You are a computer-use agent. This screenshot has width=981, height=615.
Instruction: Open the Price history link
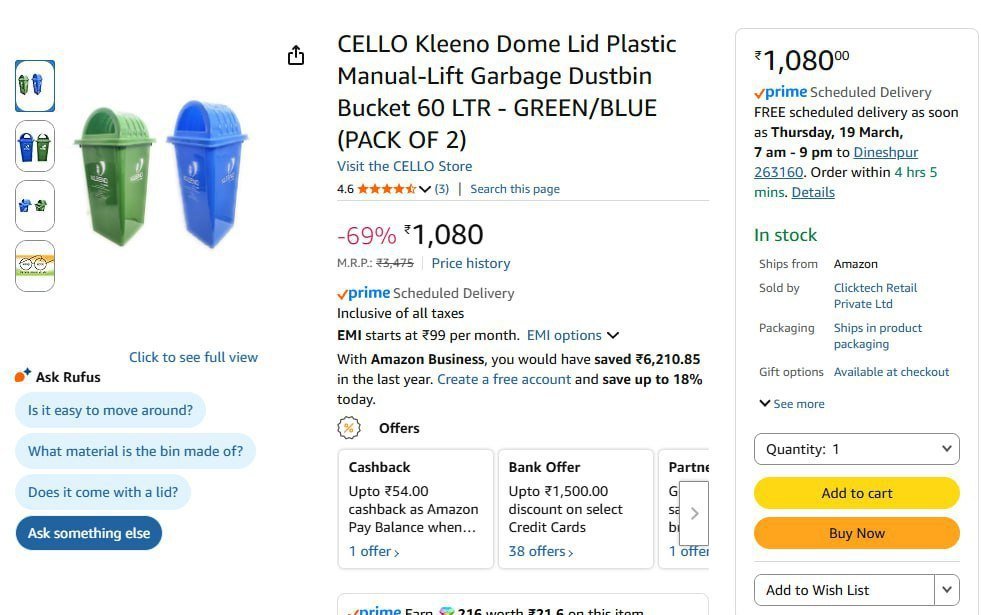pyautogui.click(x=471, y=263)
